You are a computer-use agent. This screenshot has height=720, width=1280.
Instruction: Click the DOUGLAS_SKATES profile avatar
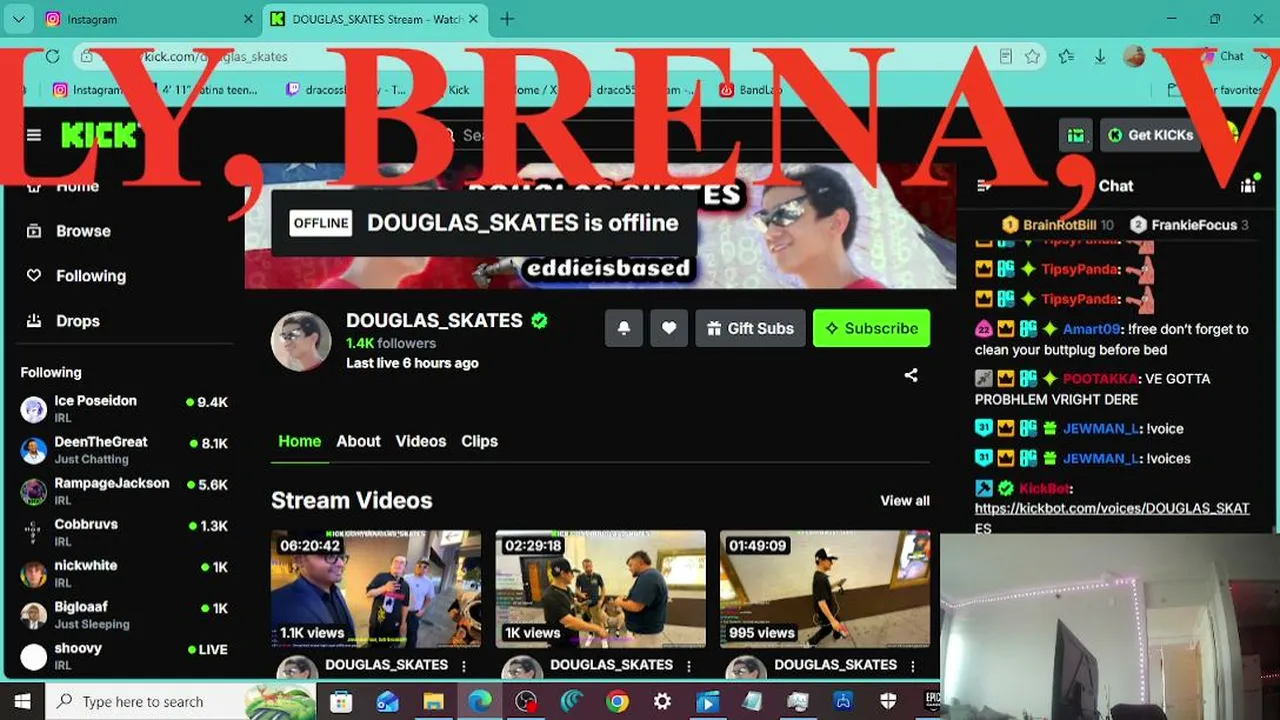(x=301, y=341)
